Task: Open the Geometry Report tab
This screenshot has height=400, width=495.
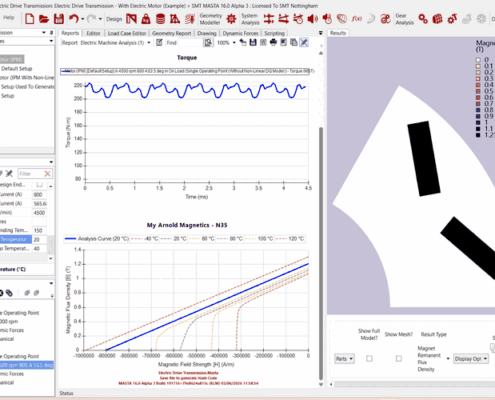Action: click(172, 33)
